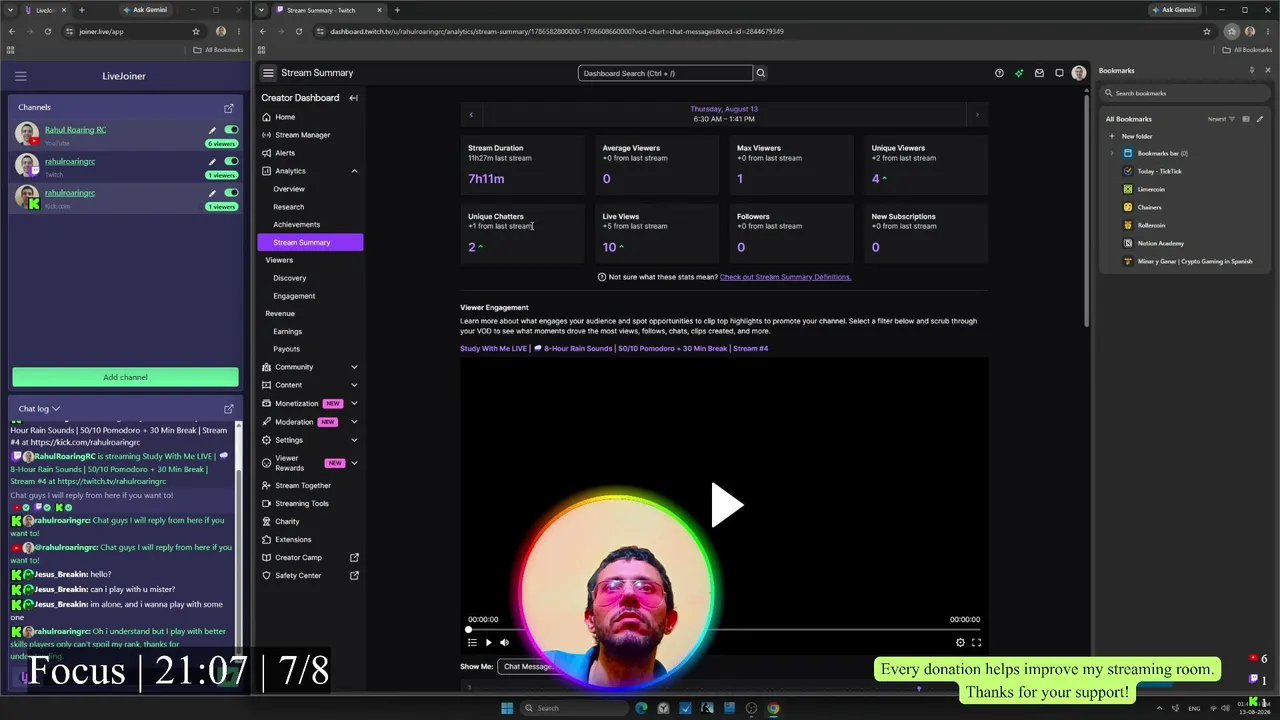Screen dimensions: 1280x720
Task: Open the Newest sort dropdown in Bookmarks
Action: click(x=1221, y=119)
